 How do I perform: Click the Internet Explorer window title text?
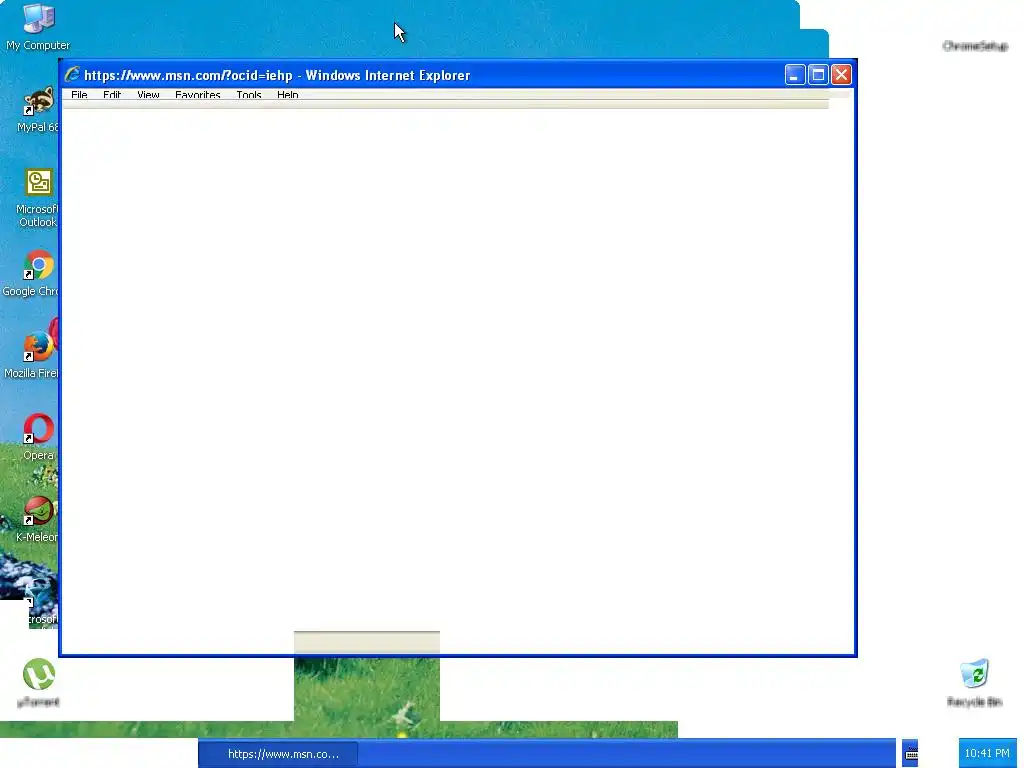(x=277, y=75)
